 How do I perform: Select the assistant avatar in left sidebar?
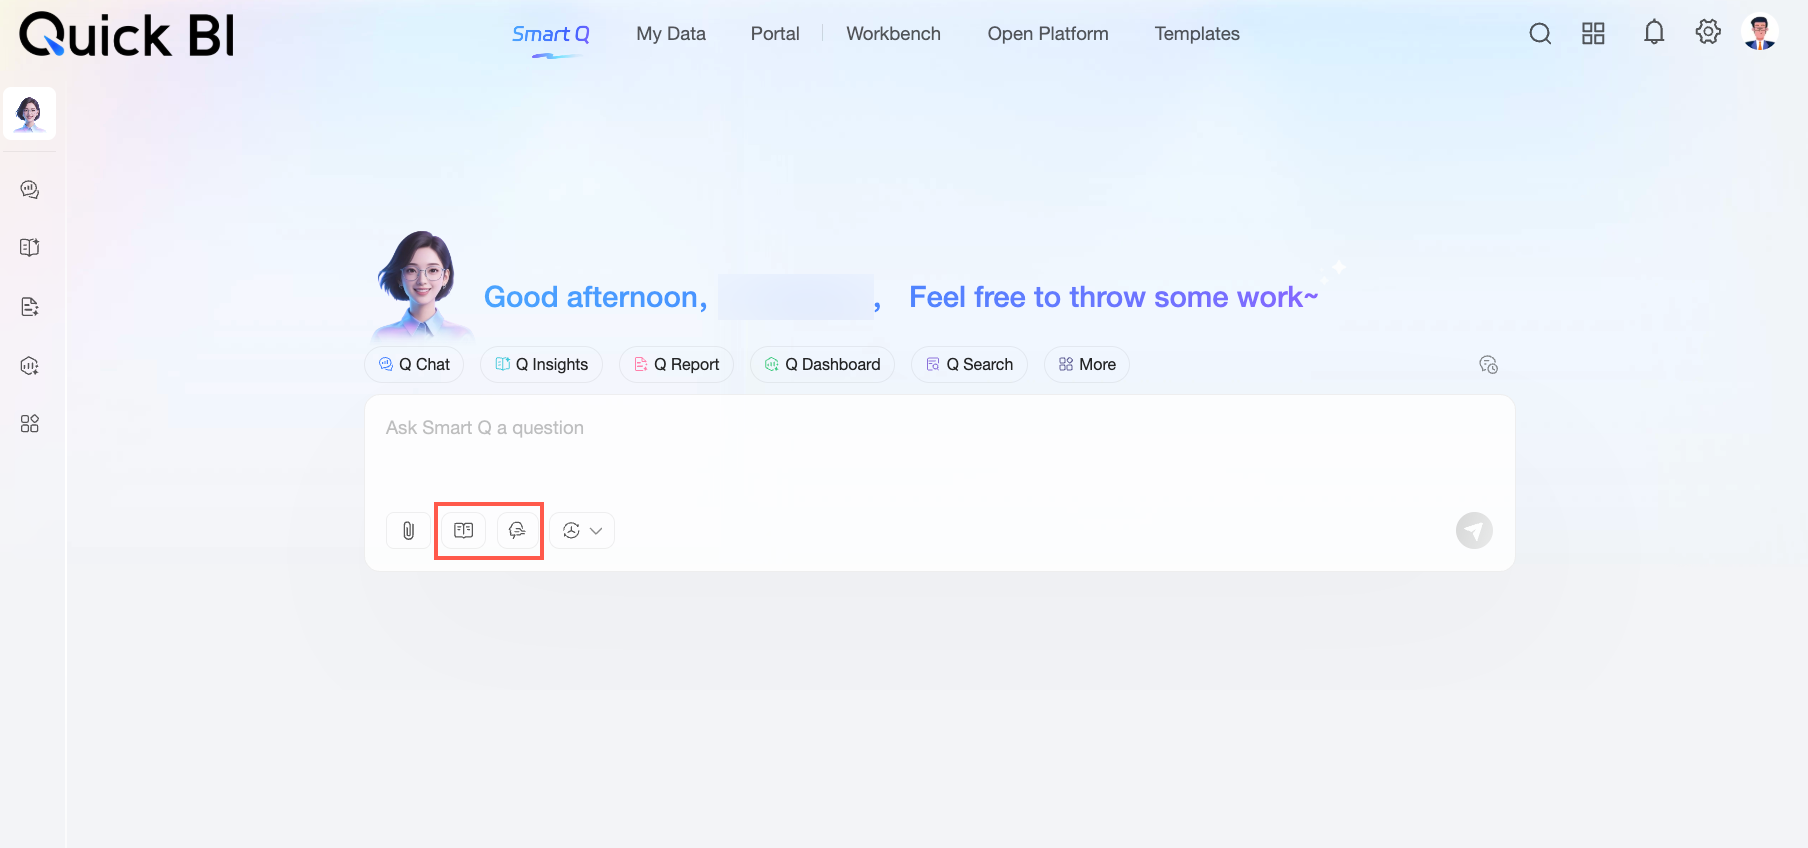coord(29,113)
